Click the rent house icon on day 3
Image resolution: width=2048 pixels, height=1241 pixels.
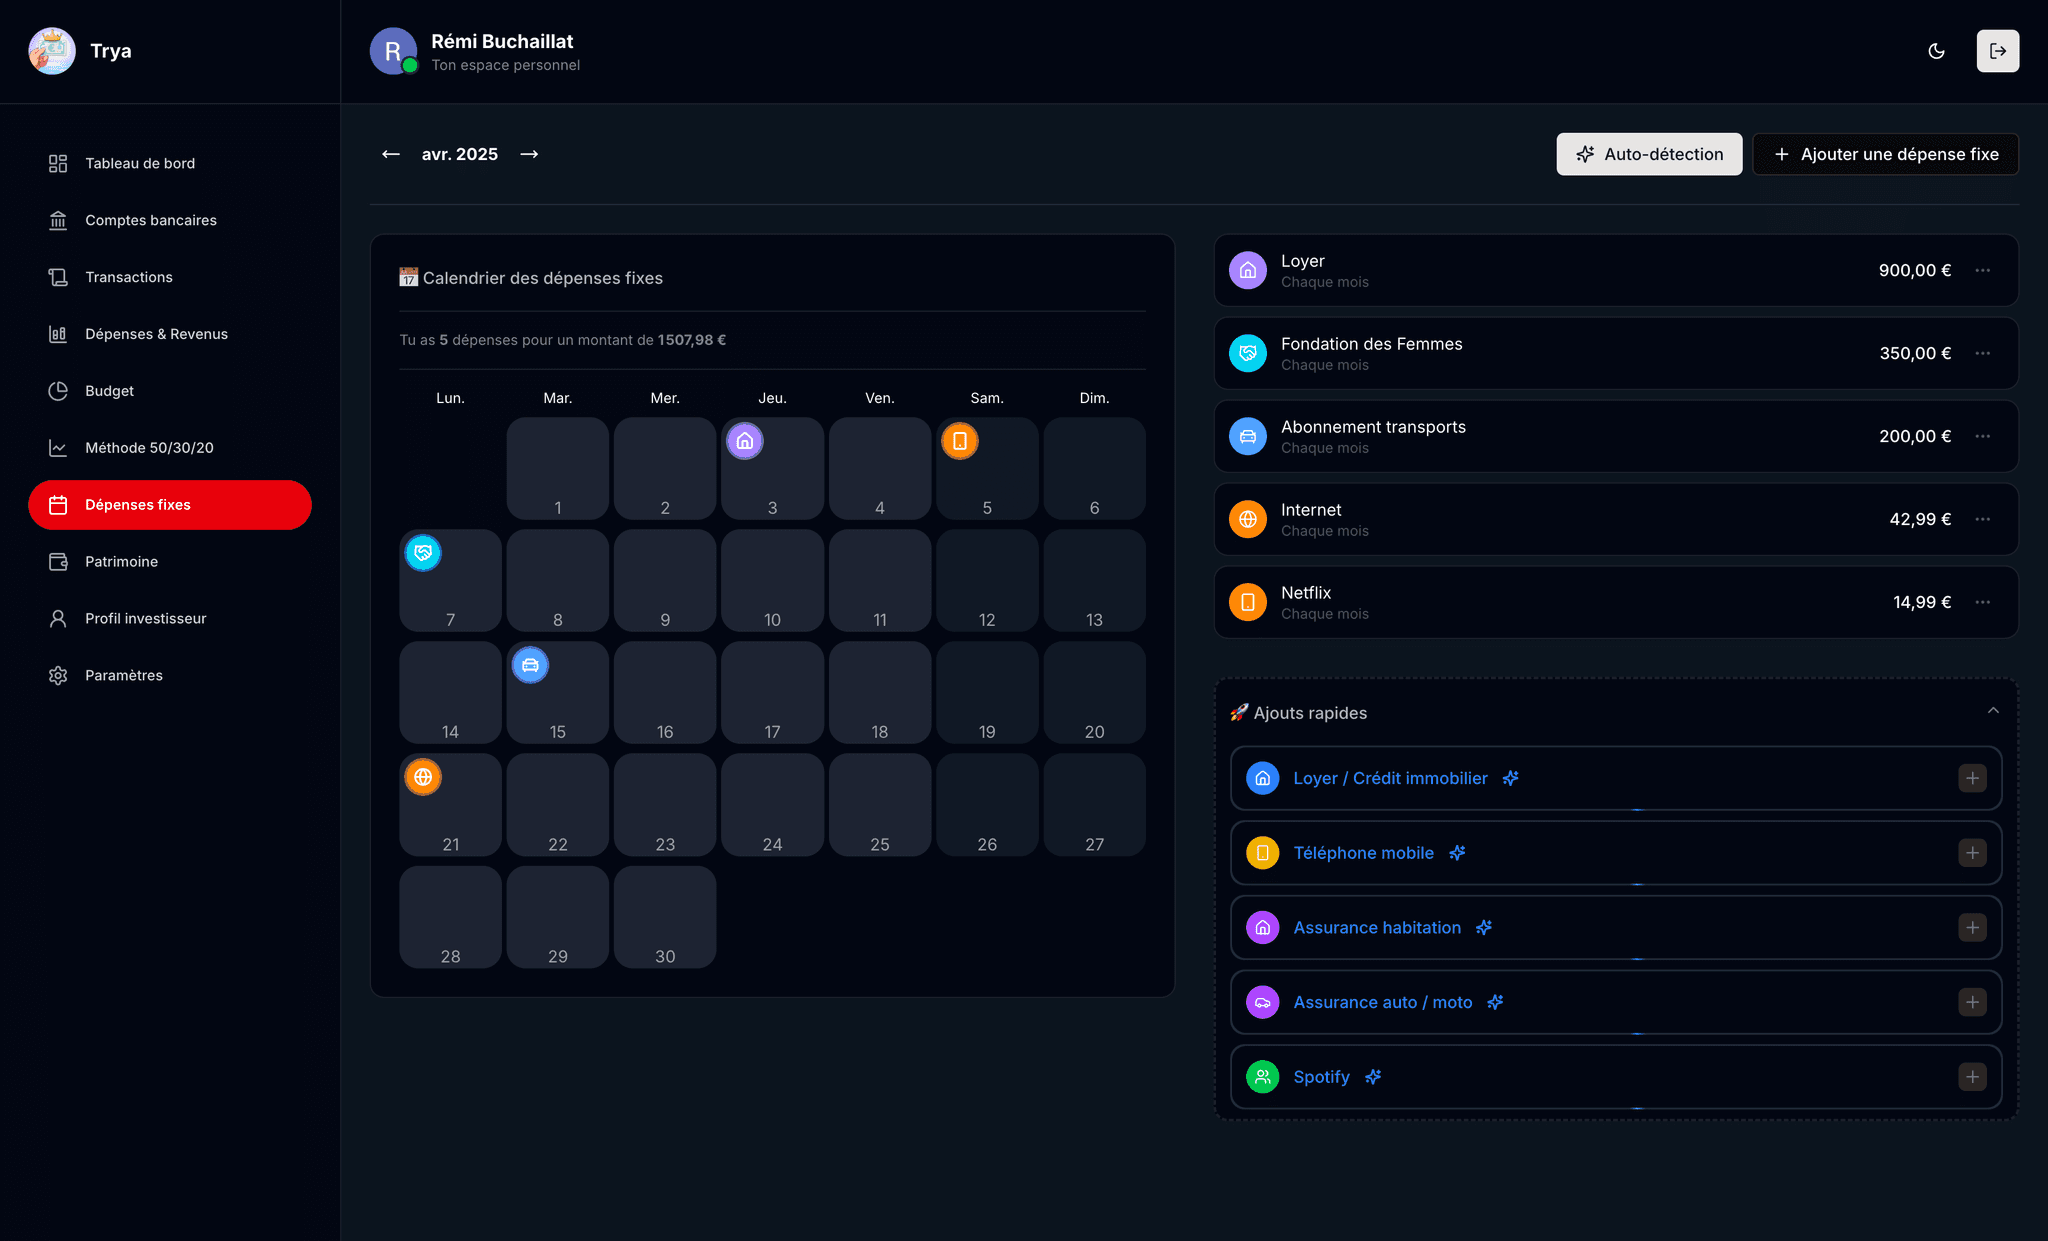pos(745,441)
